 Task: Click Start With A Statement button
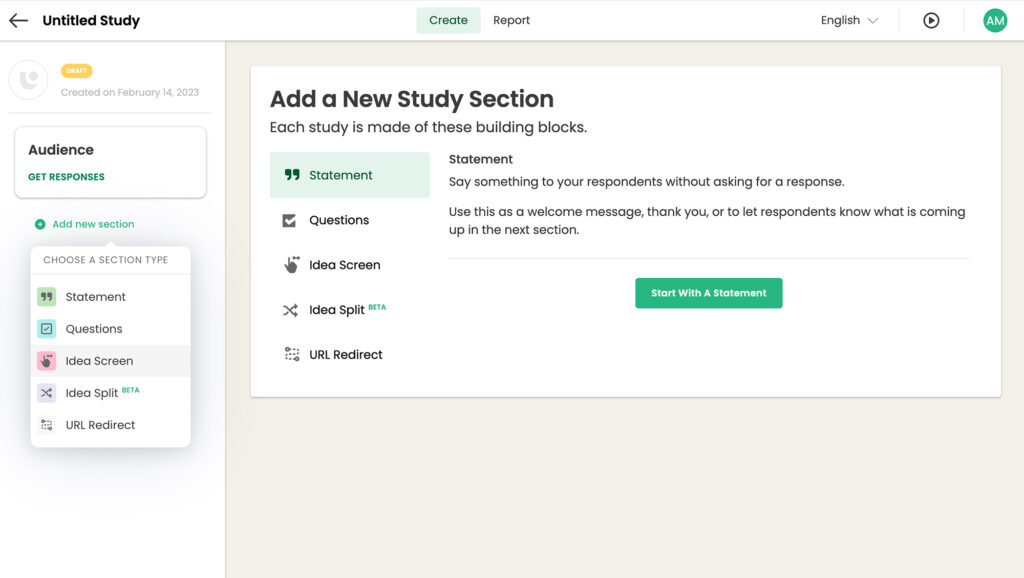click(x=709, y=293)
